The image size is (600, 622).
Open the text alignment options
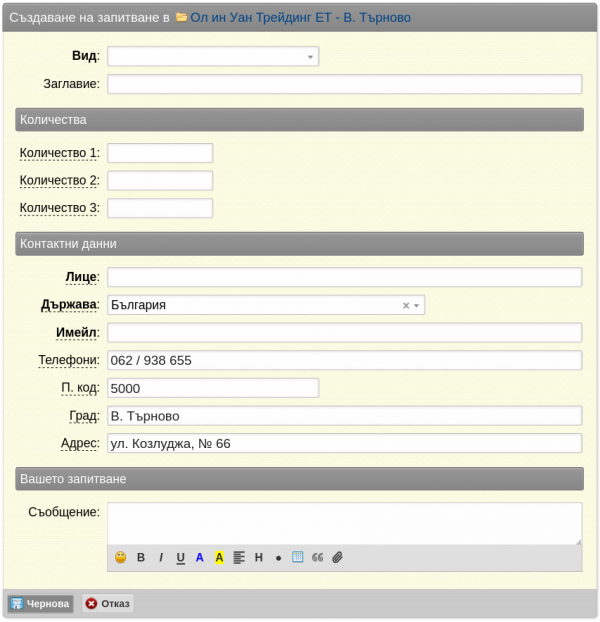click(x=239, y=558)
